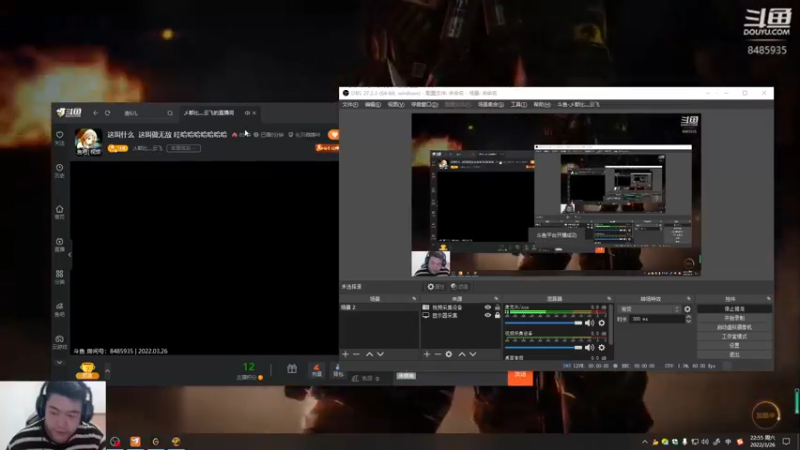
Task: Open the streamer avatar in Douyu room
Action: tap(88, 141)
